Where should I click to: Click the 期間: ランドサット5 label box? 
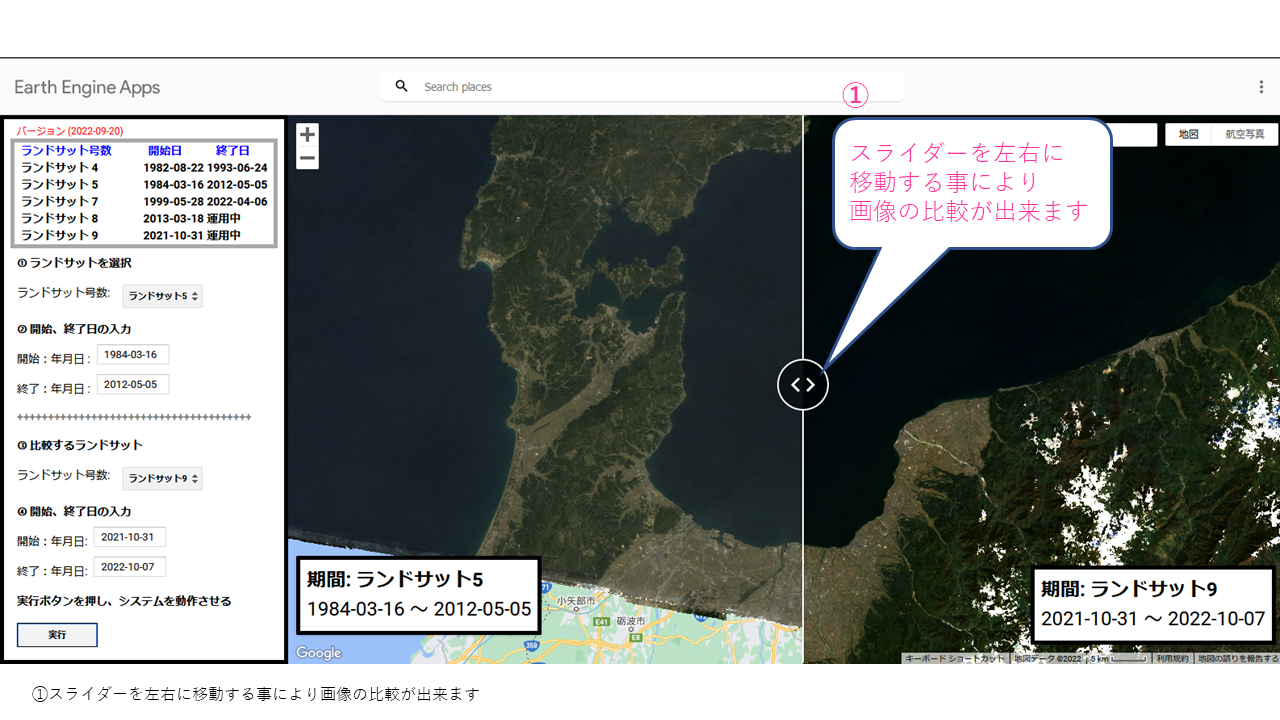pos(419,595)
